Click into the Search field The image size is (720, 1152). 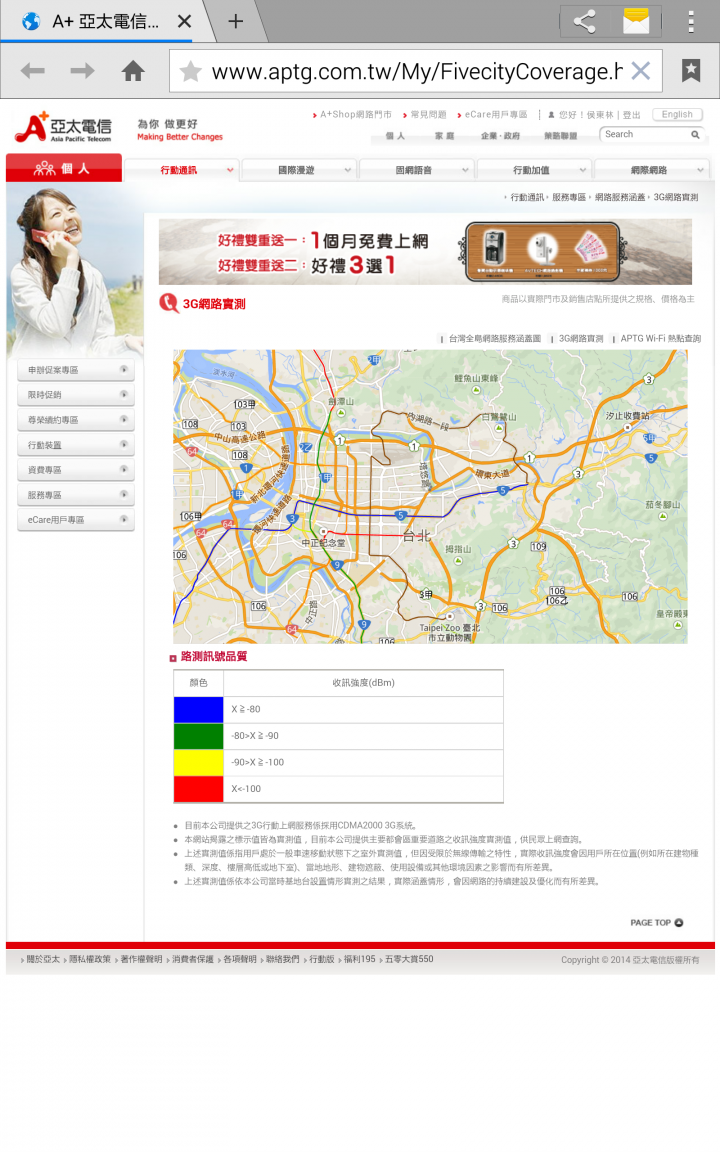tap(643, 134)
